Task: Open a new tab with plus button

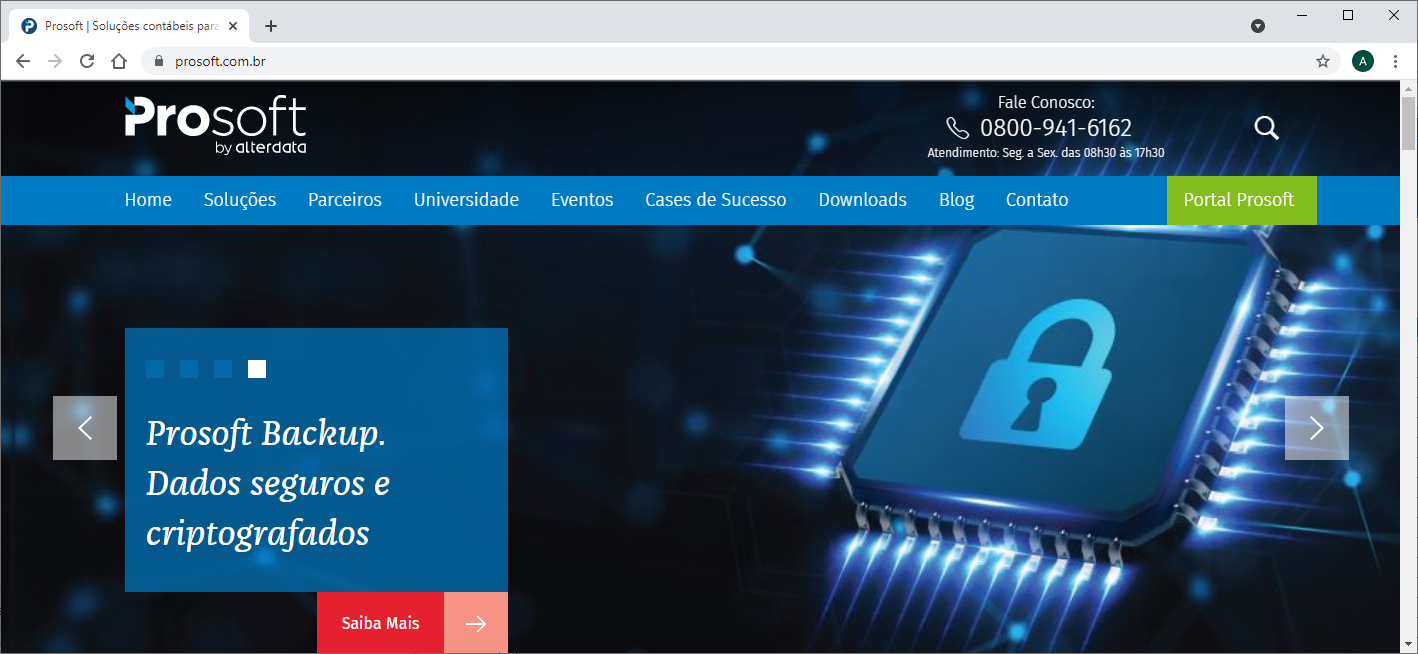Action: click(271, 26)
